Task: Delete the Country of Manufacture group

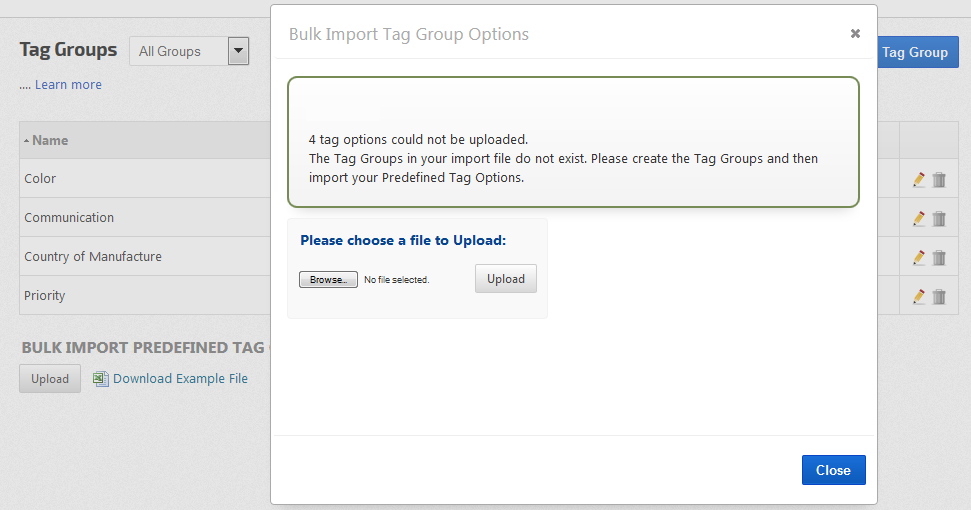Action: (x=939, y=258)
